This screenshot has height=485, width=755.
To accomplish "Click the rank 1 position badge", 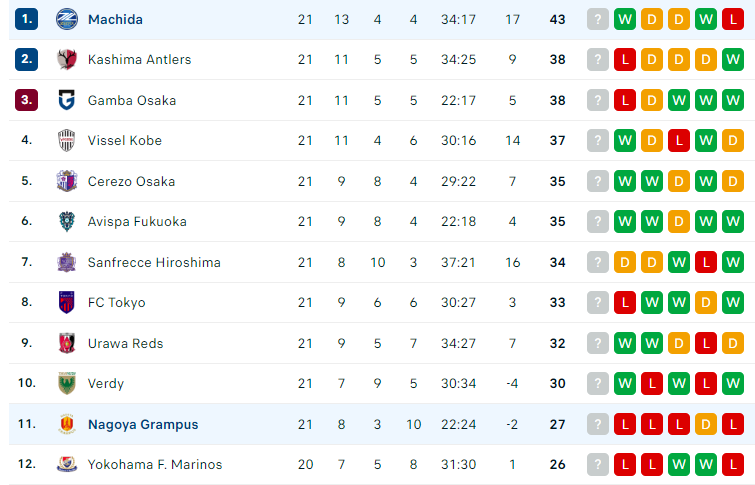I will point(26,19).
